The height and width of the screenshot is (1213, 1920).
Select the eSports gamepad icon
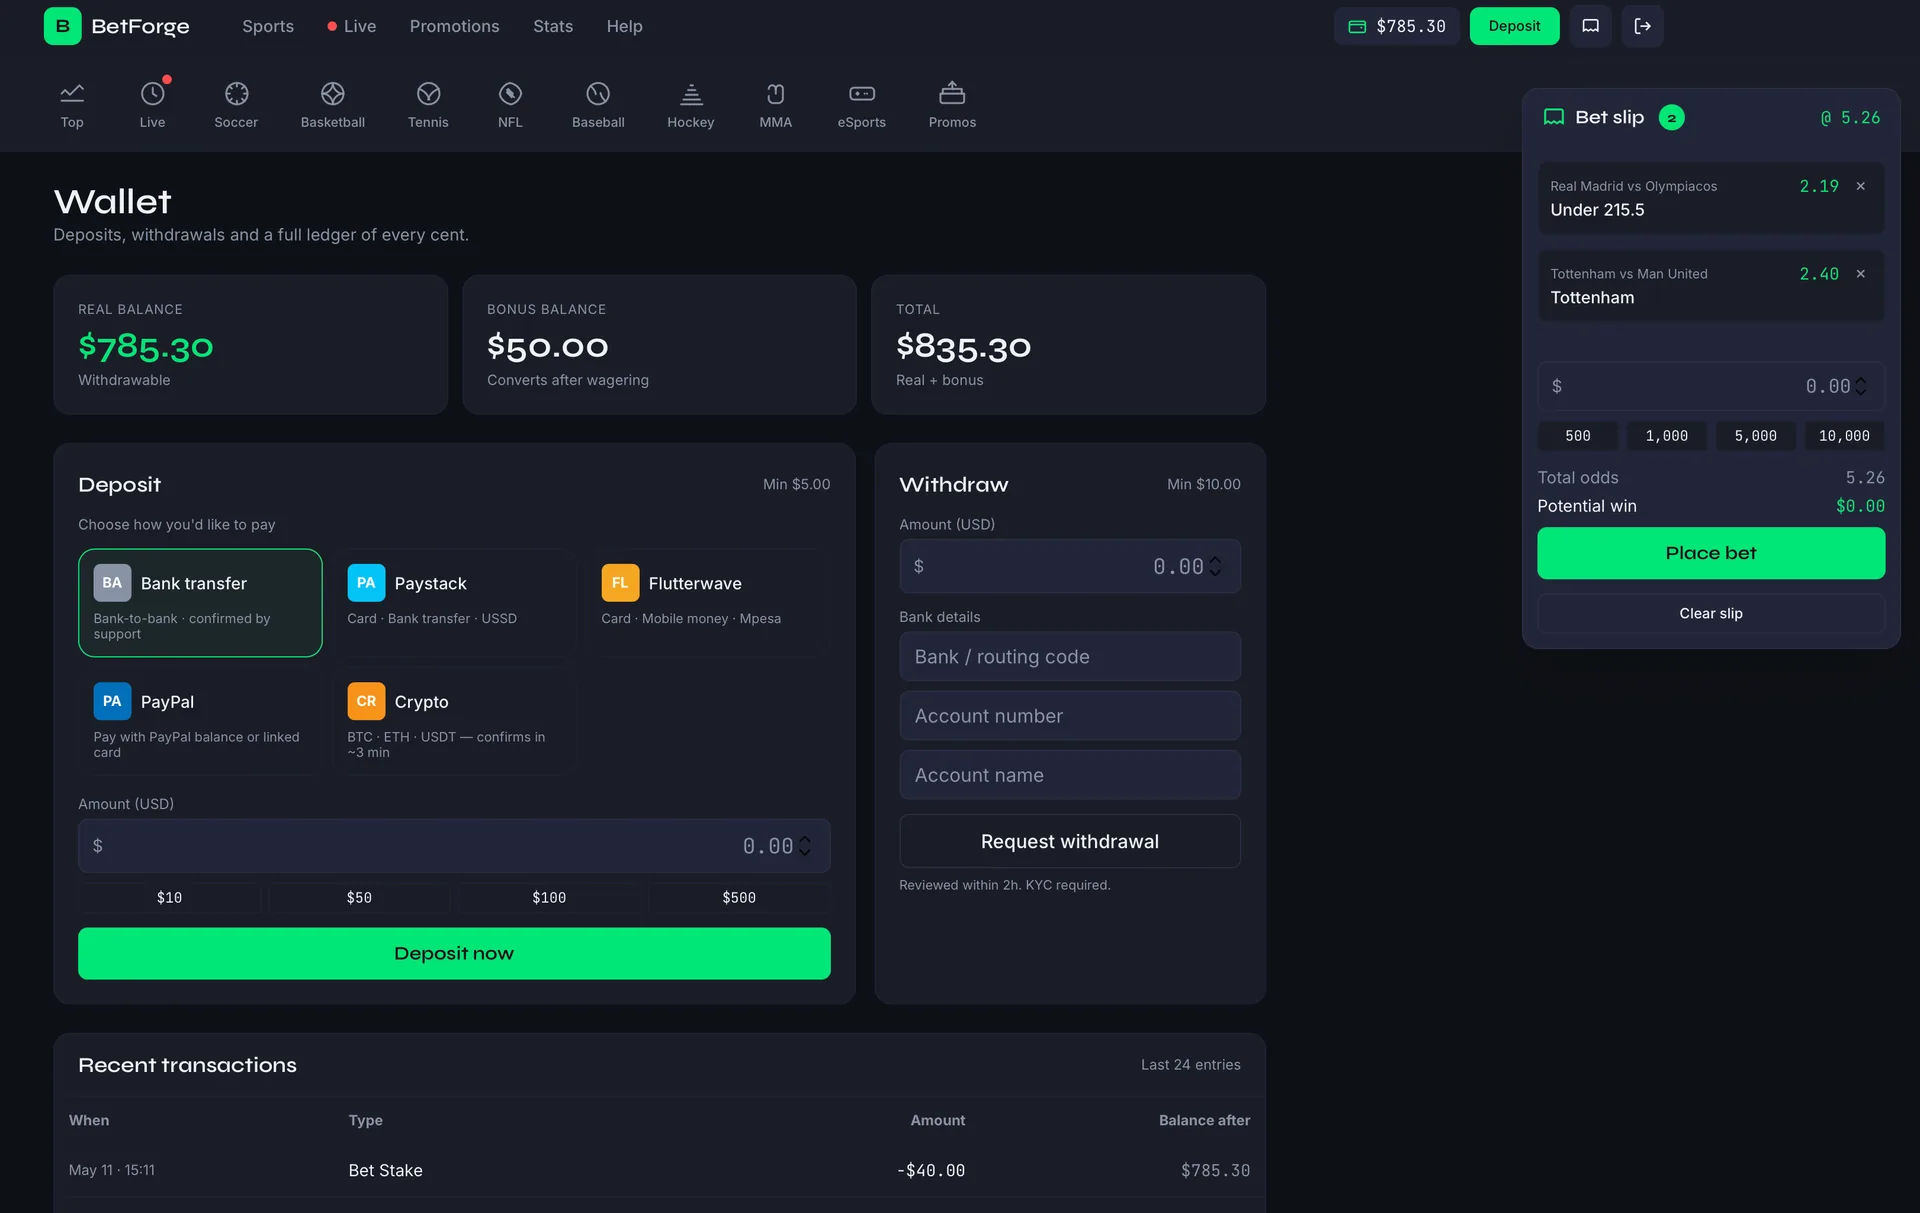pyautogui.click(x=862, y=94)
